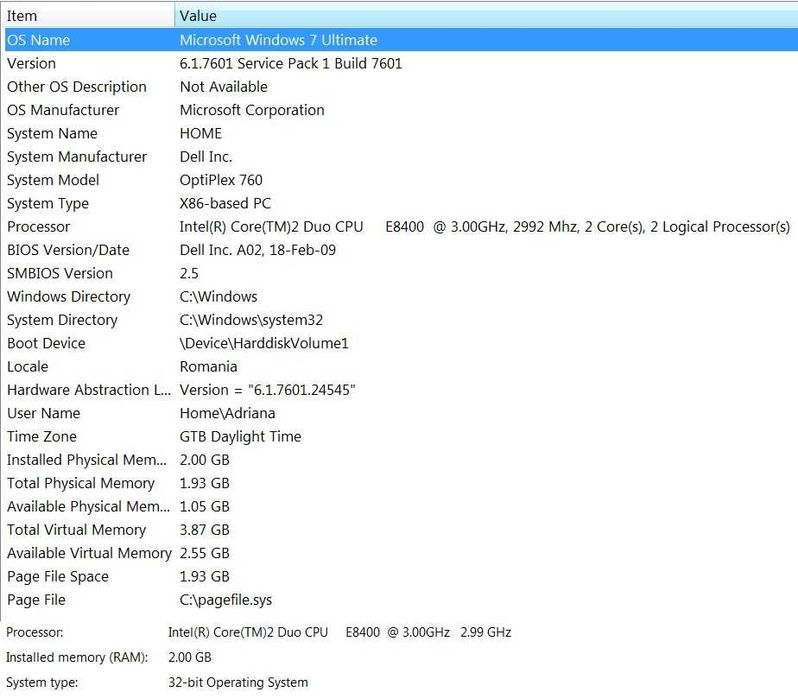Click the 'Dell Inc. A02, 18-Feb-09' value
The width and height of the screenshot is (798, 700).
coord(258,250)
